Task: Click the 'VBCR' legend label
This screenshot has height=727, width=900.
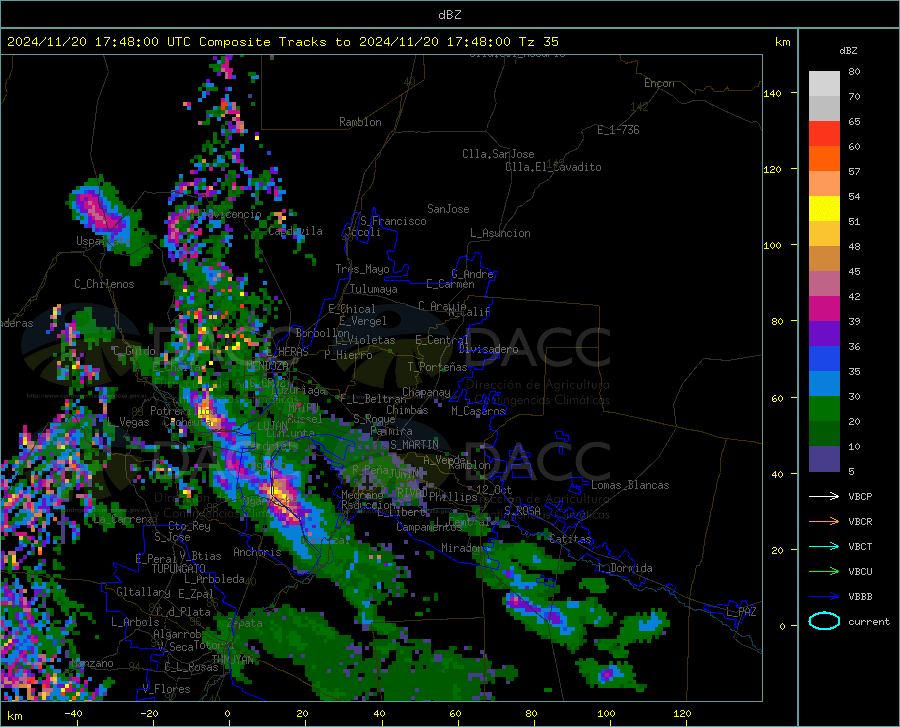Action: tap(860, 522)
